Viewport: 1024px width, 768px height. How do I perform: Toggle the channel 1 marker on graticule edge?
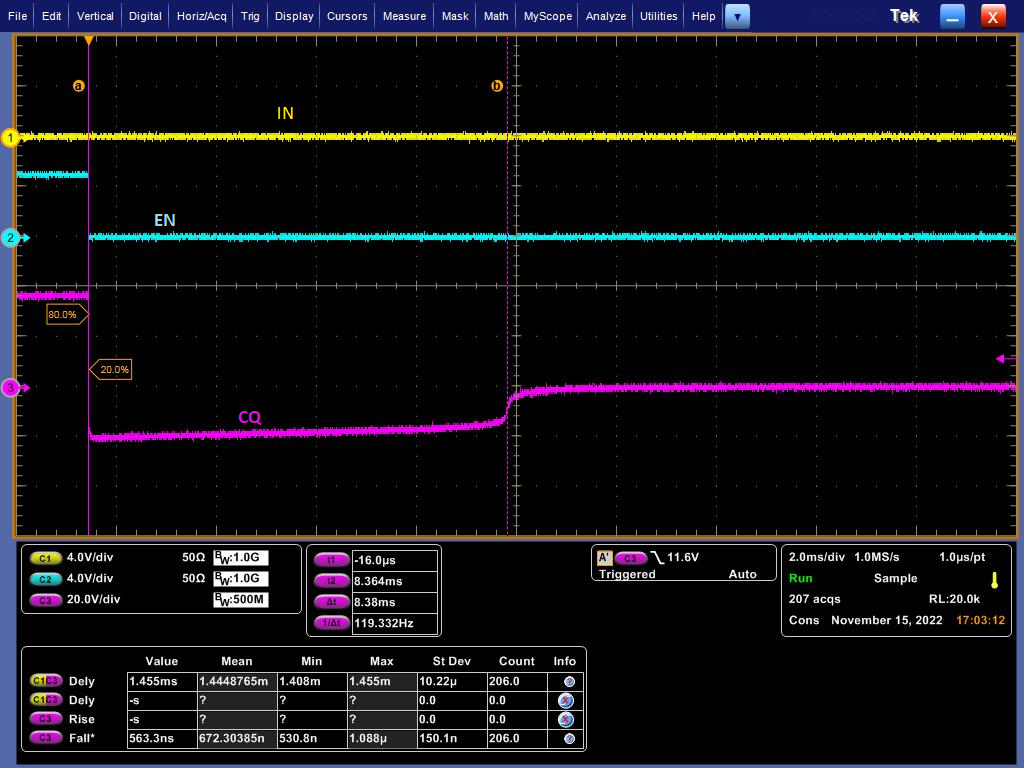(x=11, y=138)
